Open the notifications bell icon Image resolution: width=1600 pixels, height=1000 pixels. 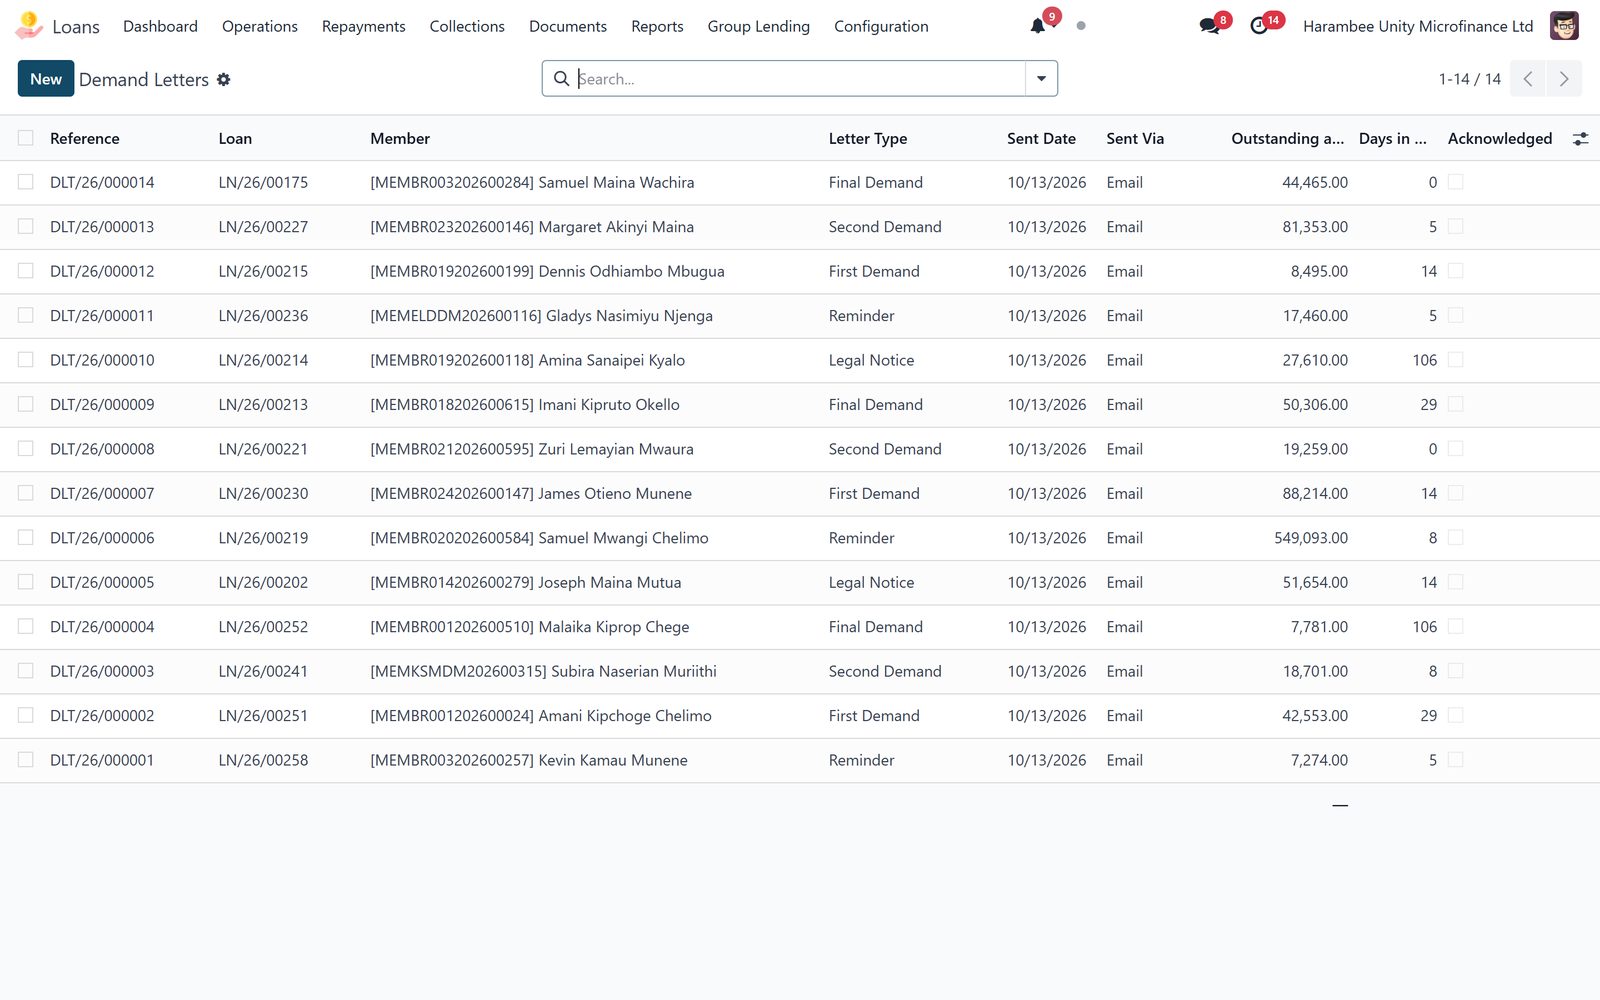tap(1038, 26)
